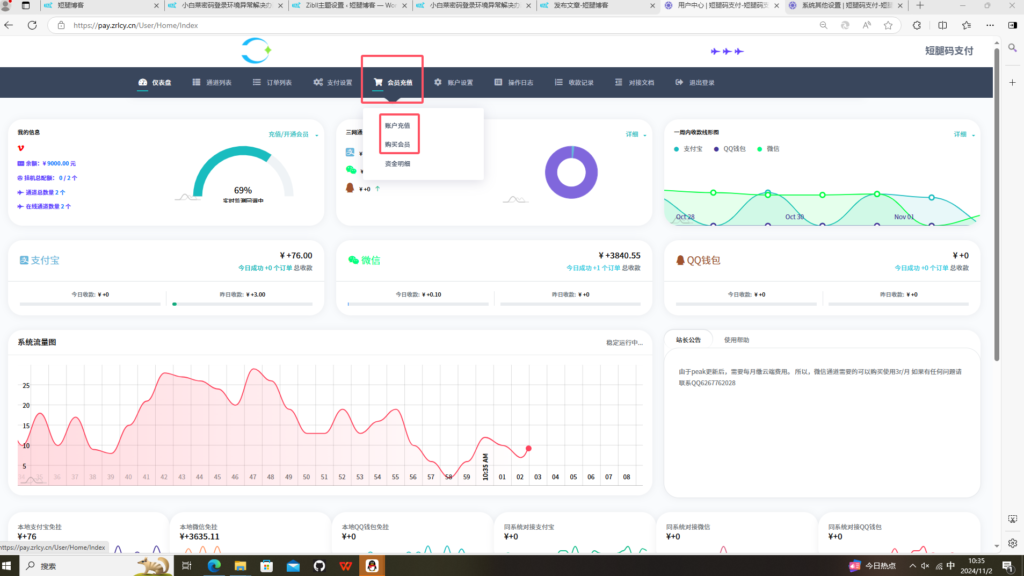The height and width of the screenshot is (576, 1024).
Task: Click the site logo at top
Action: click(255, 50)
